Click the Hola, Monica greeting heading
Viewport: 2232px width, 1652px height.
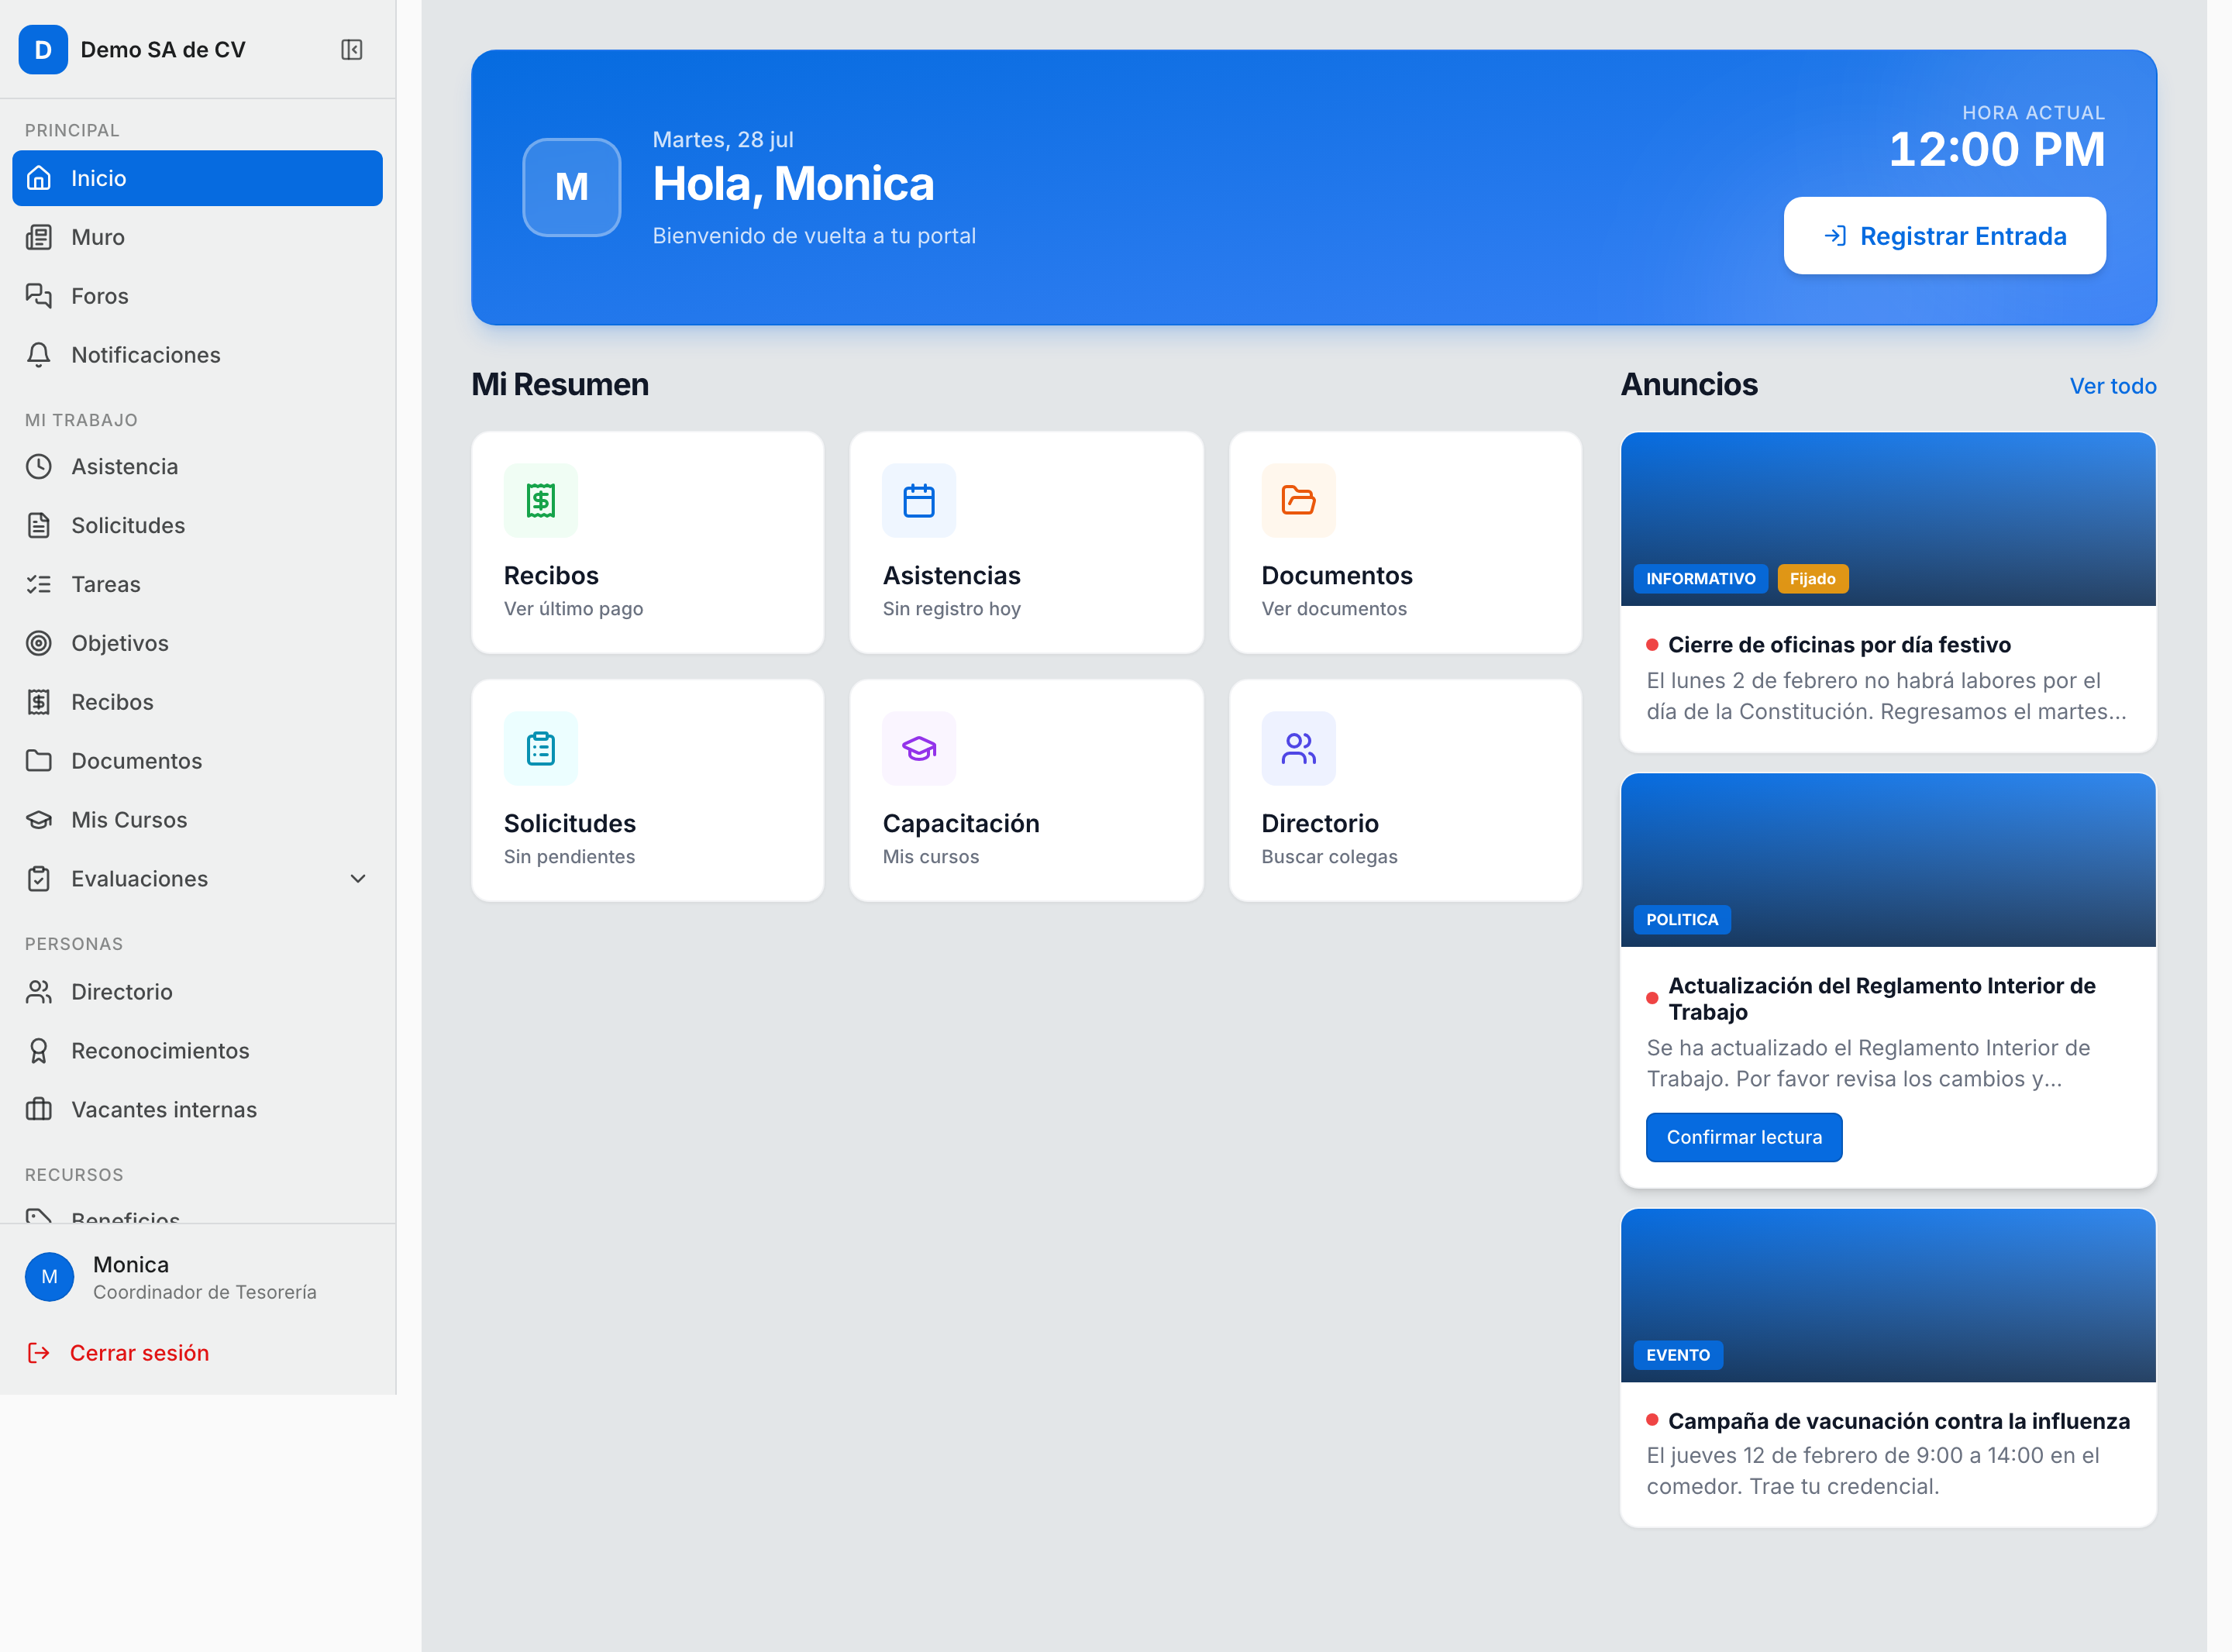click(794, 184)
